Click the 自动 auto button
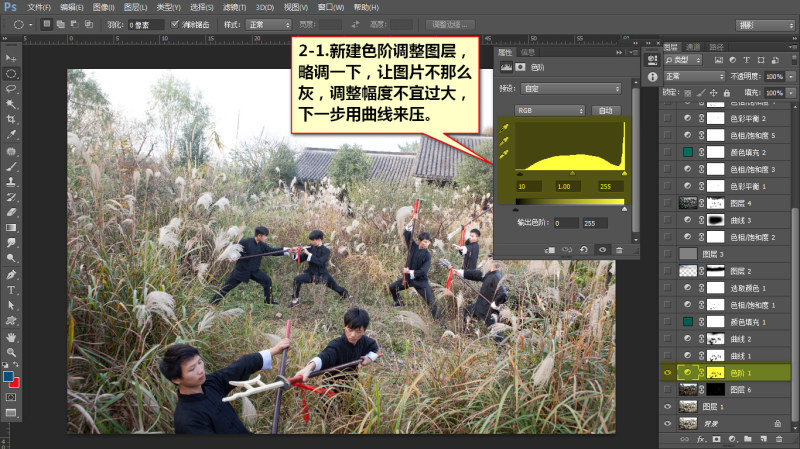The height and width of the screenshot is (449, 800). coord(606,110)
